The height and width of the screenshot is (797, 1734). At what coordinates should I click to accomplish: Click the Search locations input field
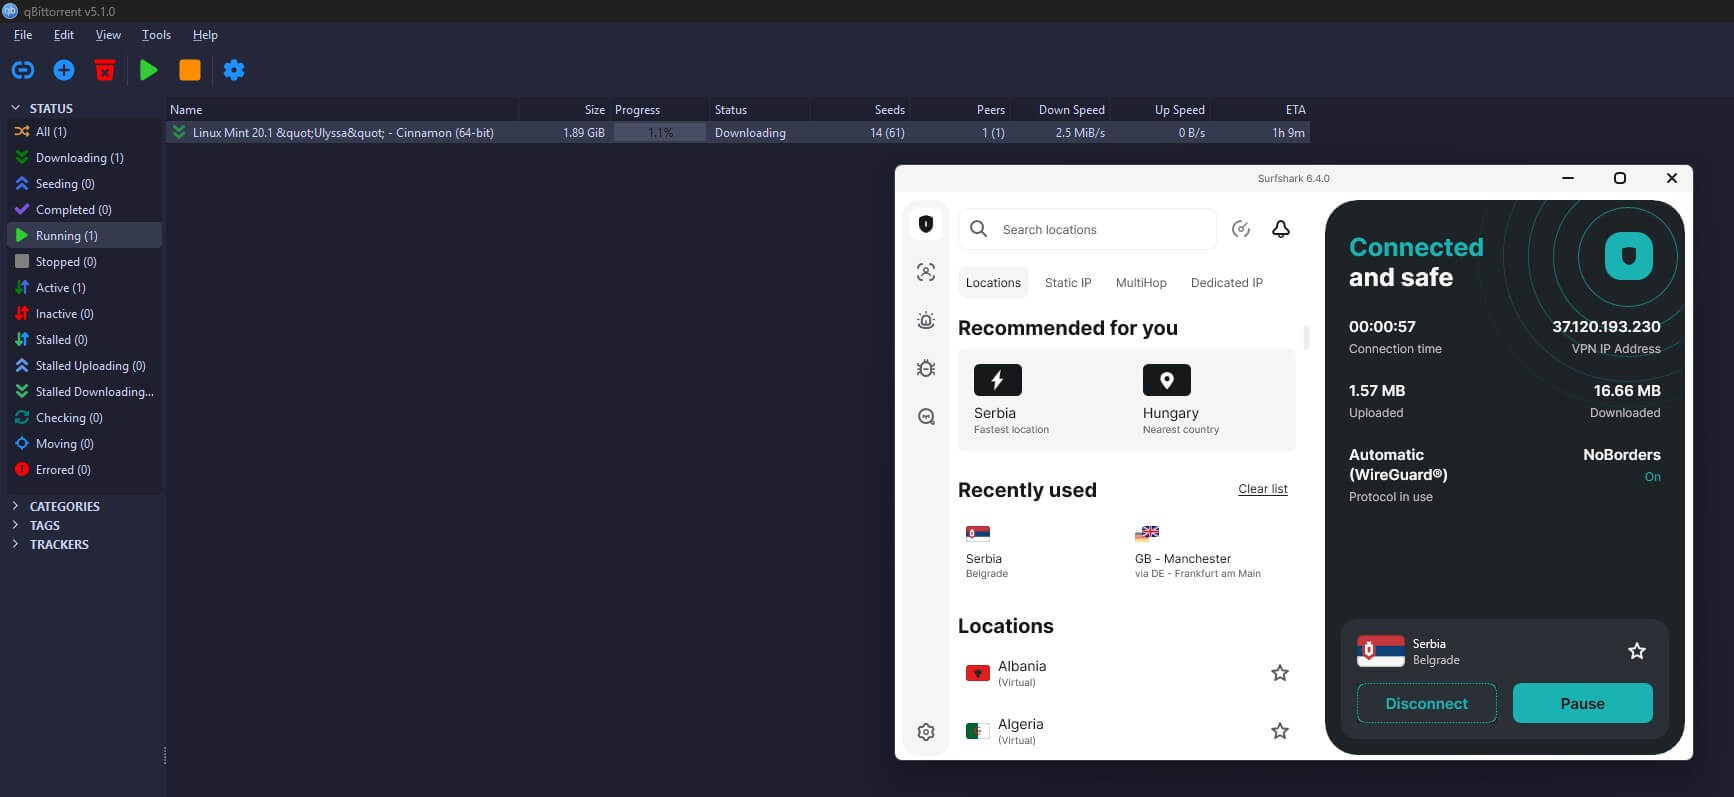pos(1088,229)
